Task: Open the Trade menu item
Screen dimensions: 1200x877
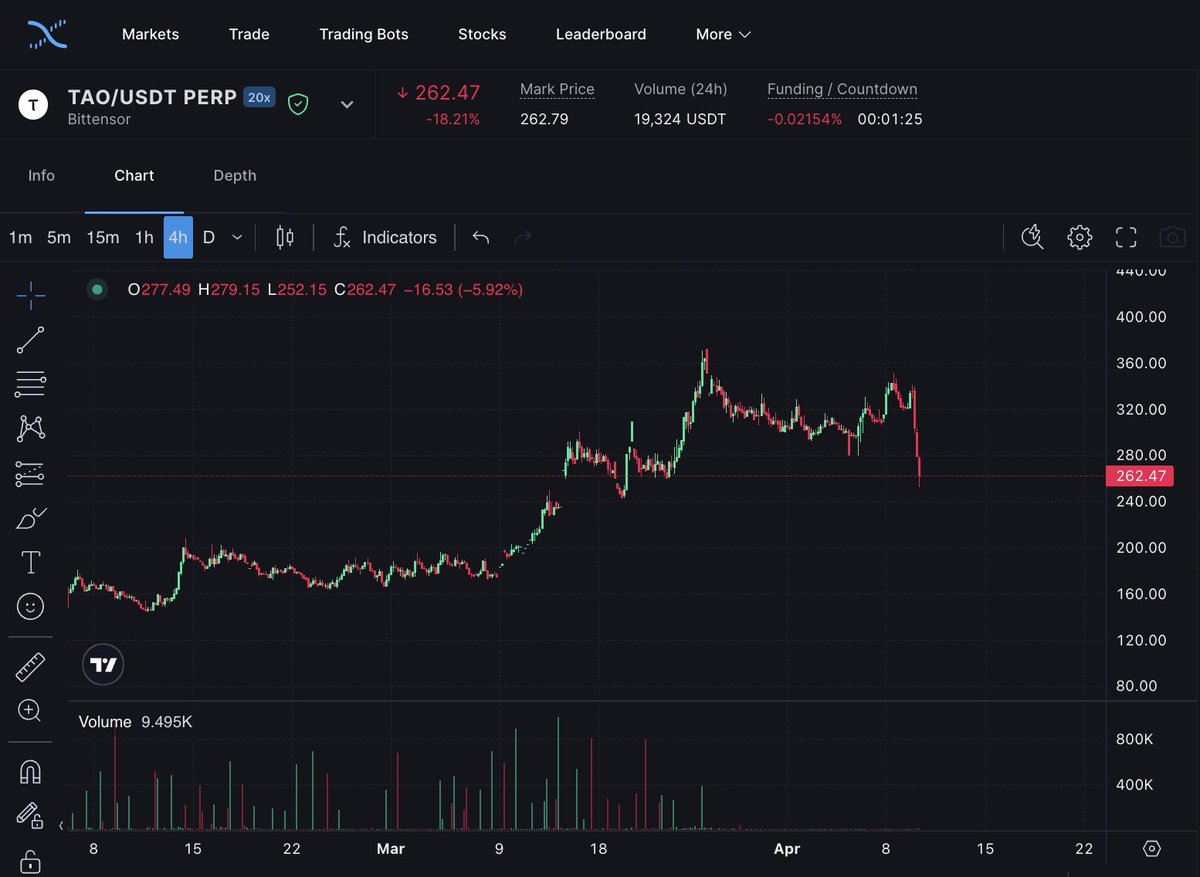Action: (x=249, y=34)
